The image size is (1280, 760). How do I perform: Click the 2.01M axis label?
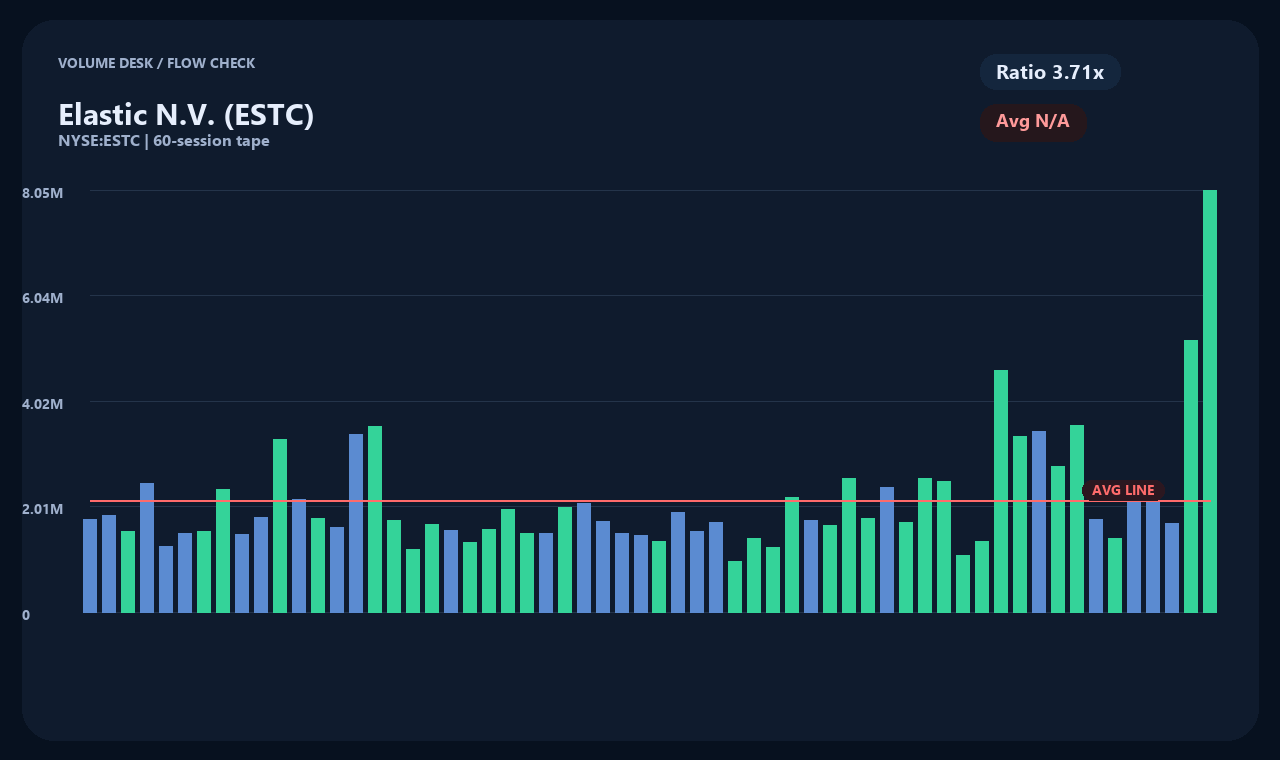(43, 509)
